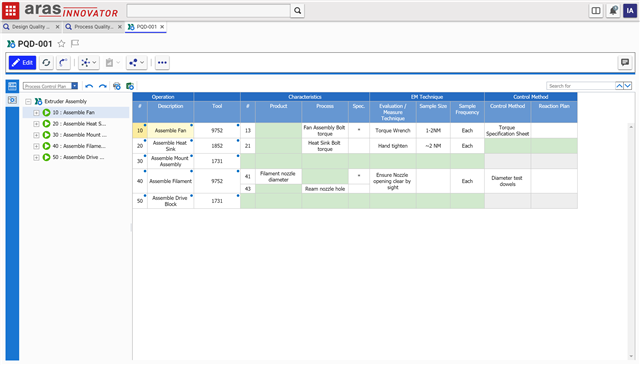Click the green icon of operation 20
640x365 pixels.
(x=47, y=124)
